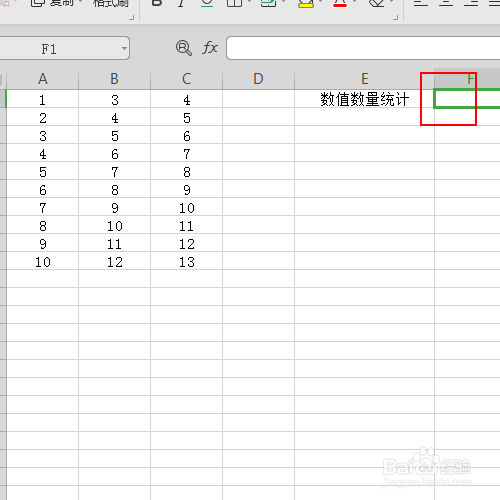
Task: Expand the name box dropdown arrow
Action: (x=124, y=48)
